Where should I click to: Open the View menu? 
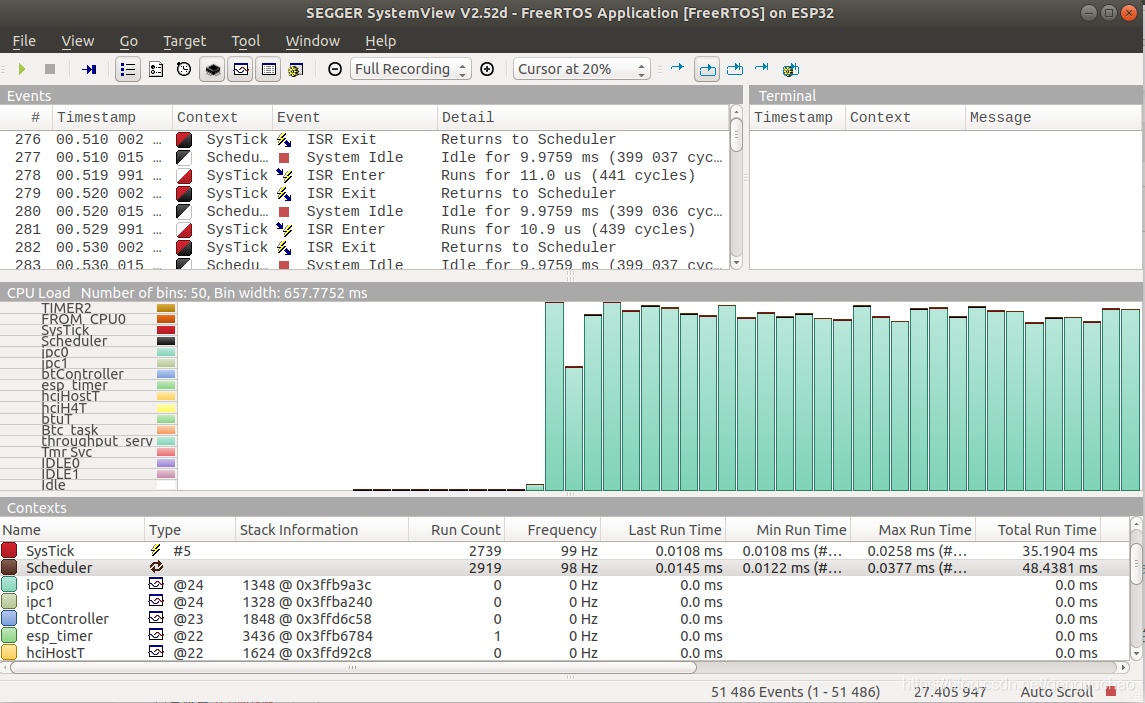tap(77, 41)
